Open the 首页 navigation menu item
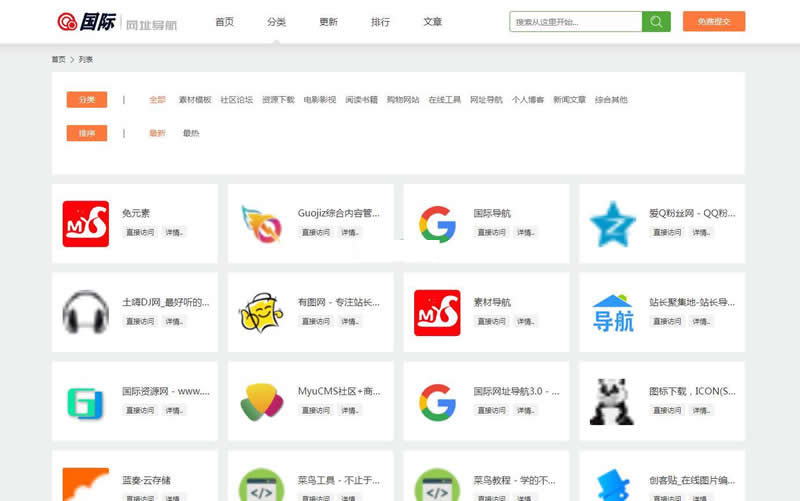This screenshot has height=501, width=800. click(x=224, y=22)
